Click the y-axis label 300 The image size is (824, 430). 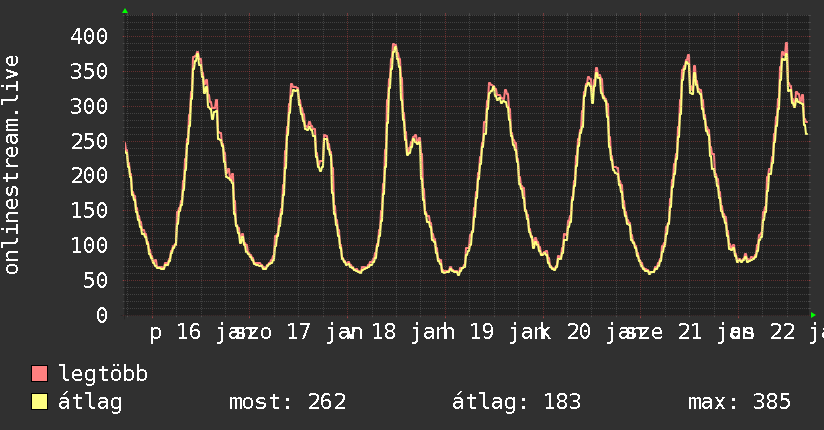(x=89, y=106)
